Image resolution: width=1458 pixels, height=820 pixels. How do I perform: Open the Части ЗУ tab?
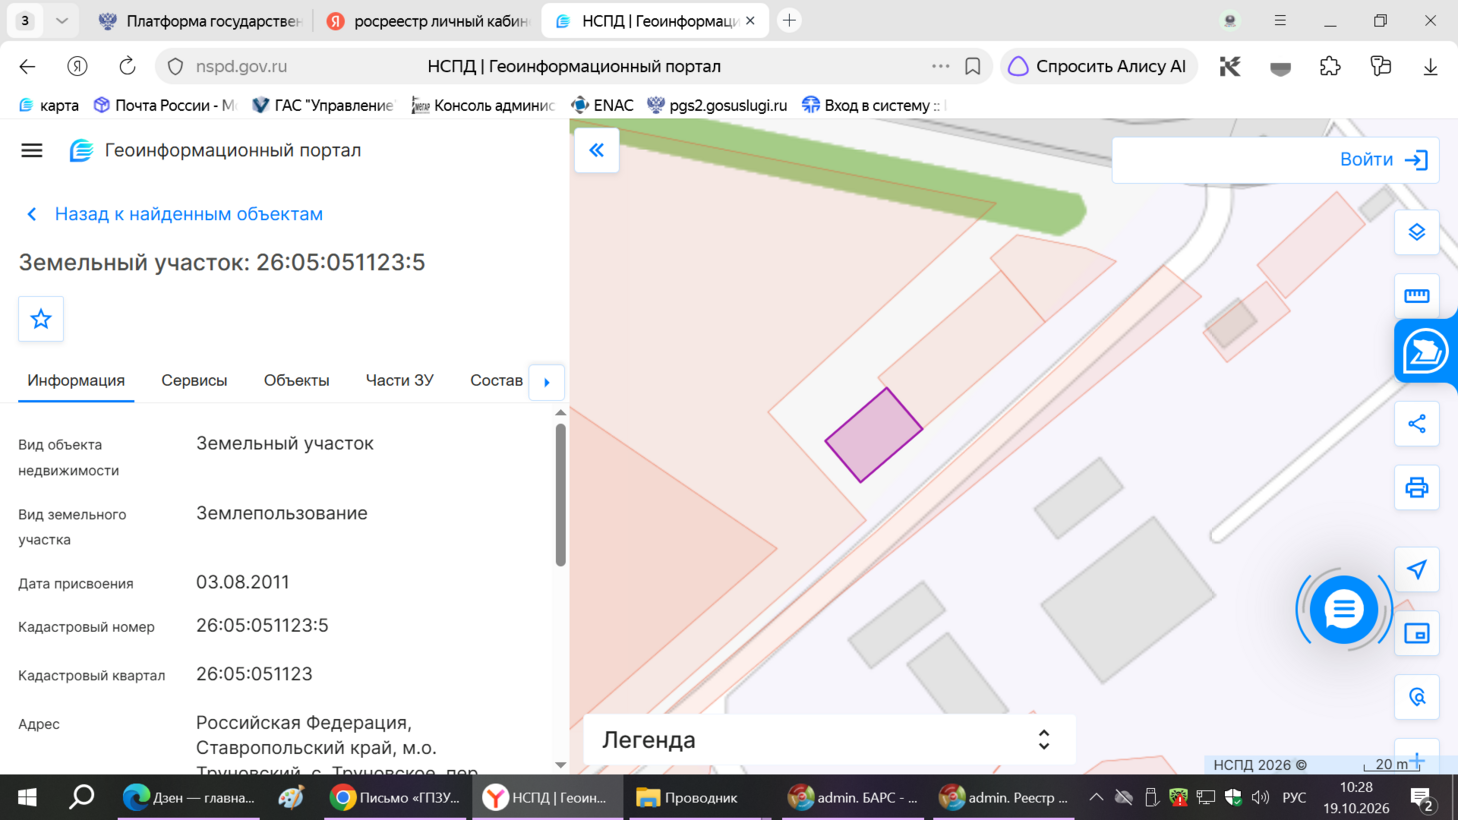(x=399, y=380)
